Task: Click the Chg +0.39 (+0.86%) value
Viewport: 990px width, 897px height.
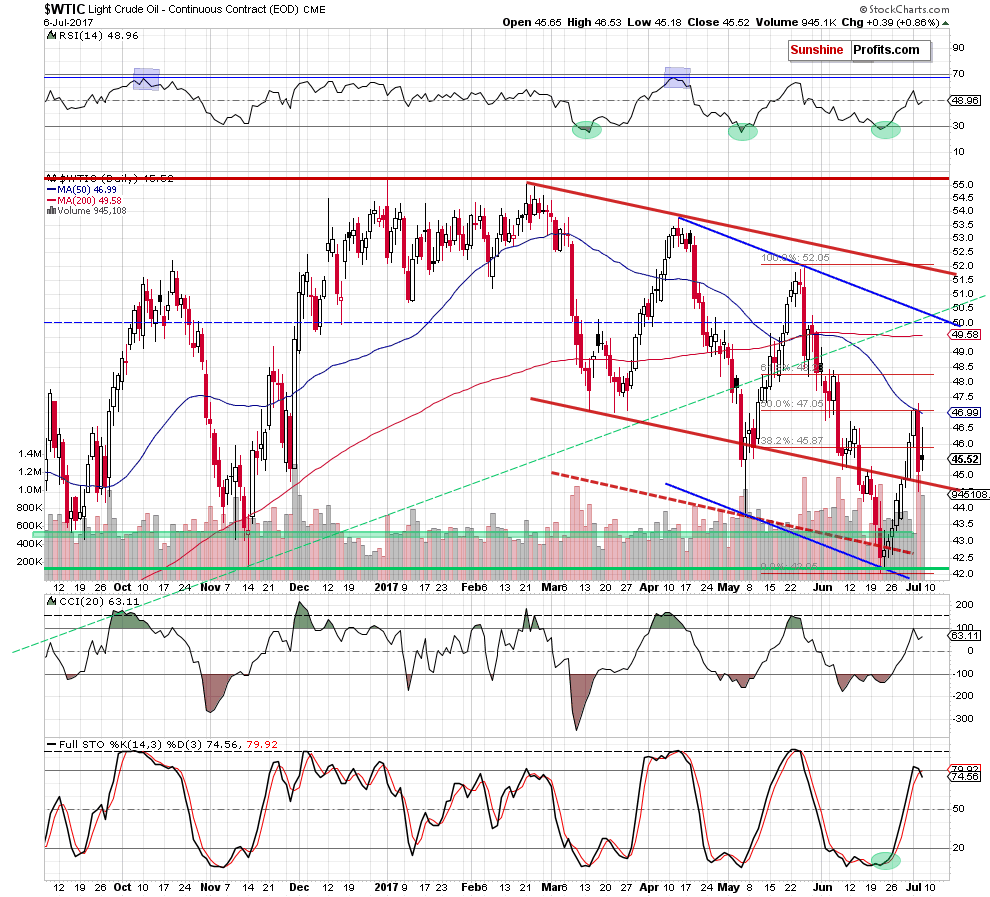Action: (x=890, y=22)
